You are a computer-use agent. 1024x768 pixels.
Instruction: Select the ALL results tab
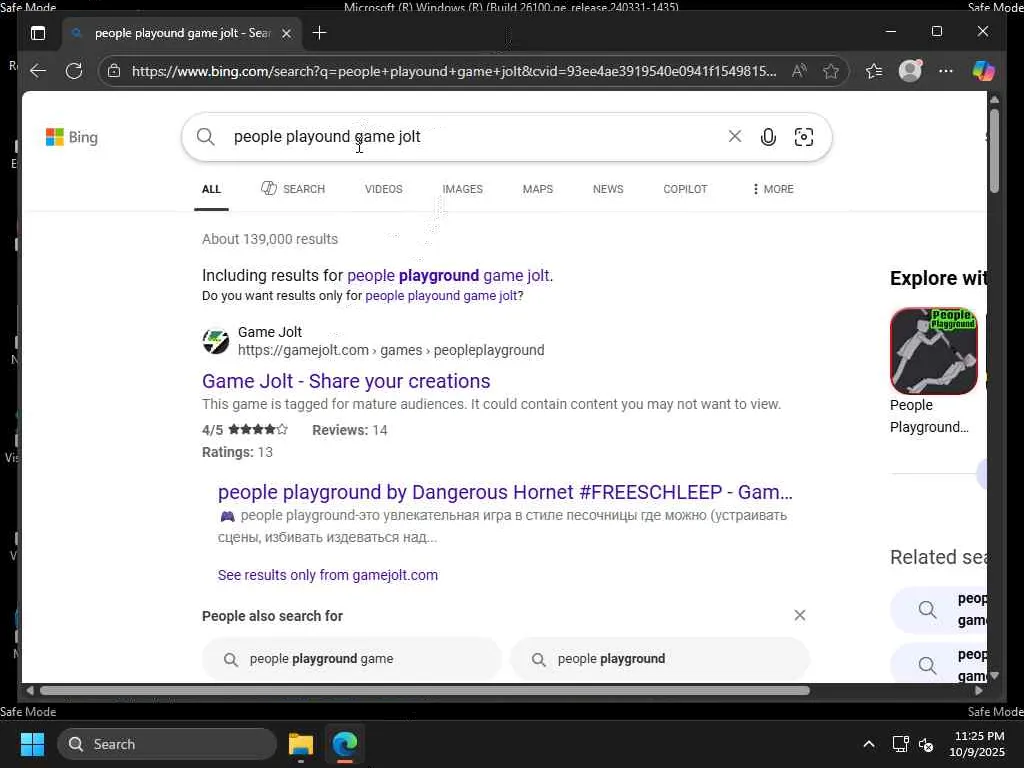[211, 189]
